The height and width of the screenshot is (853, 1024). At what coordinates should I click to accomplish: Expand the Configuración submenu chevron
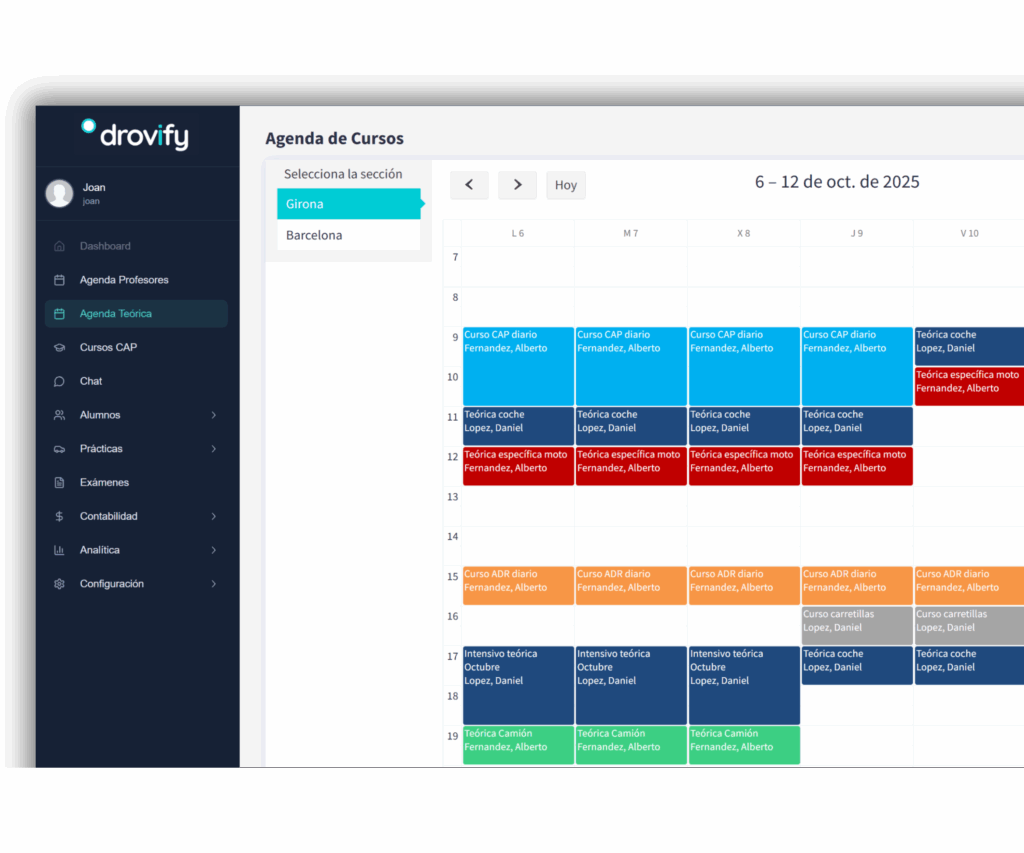(214, 584)
